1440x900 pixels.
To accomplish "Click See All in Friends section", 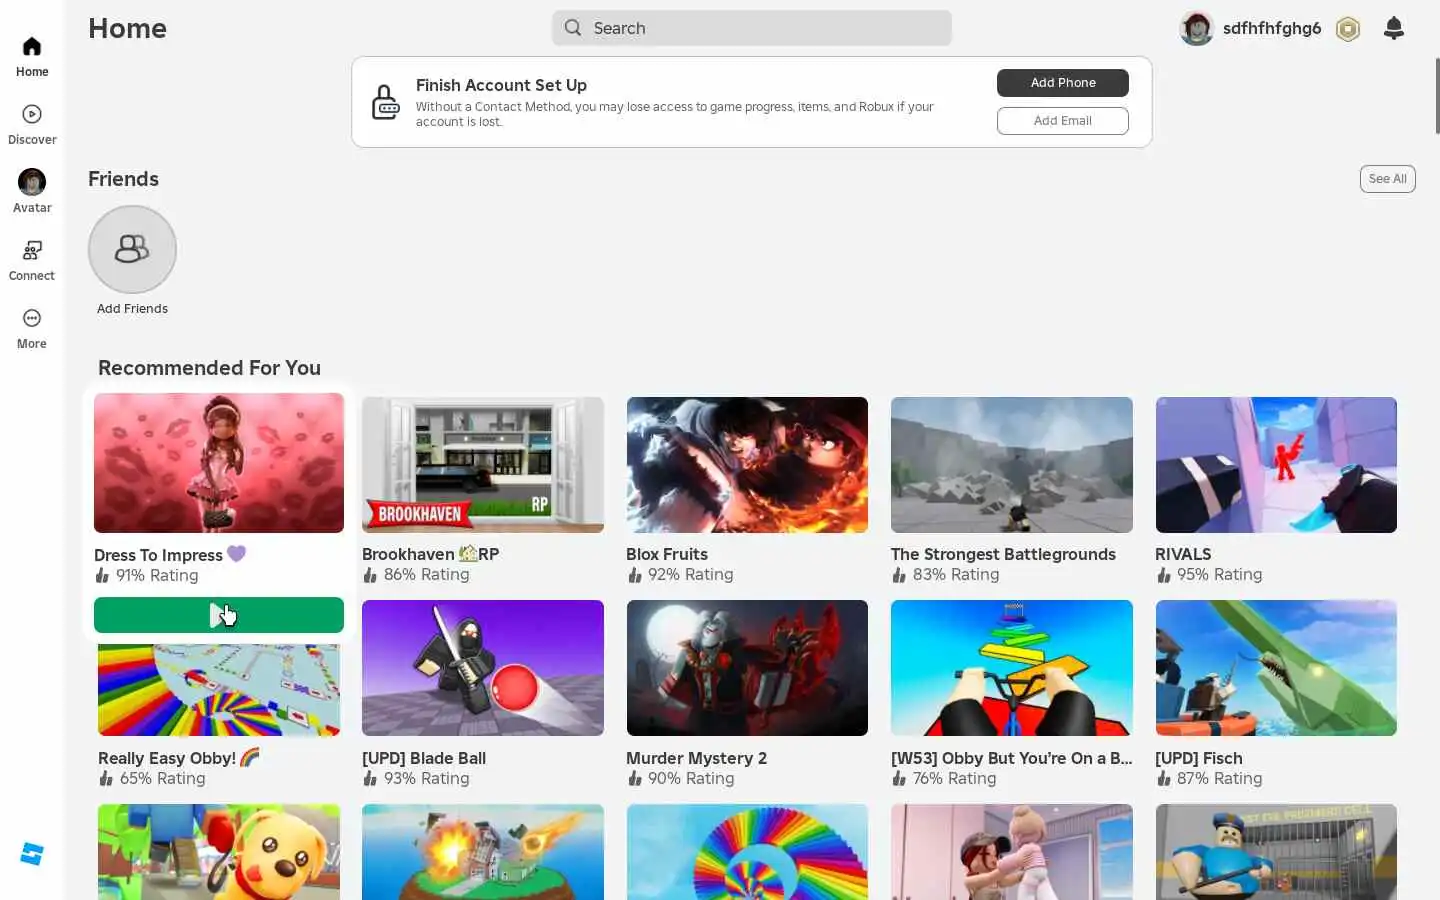I will point(1387,179).
